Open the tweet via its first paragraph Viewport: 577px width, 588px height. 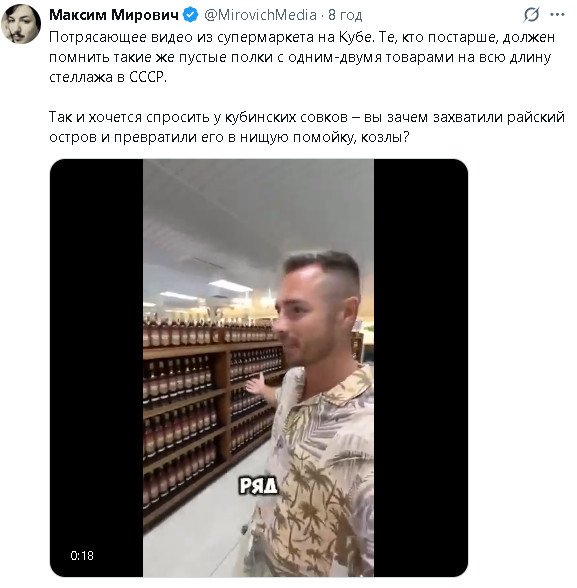302,57
